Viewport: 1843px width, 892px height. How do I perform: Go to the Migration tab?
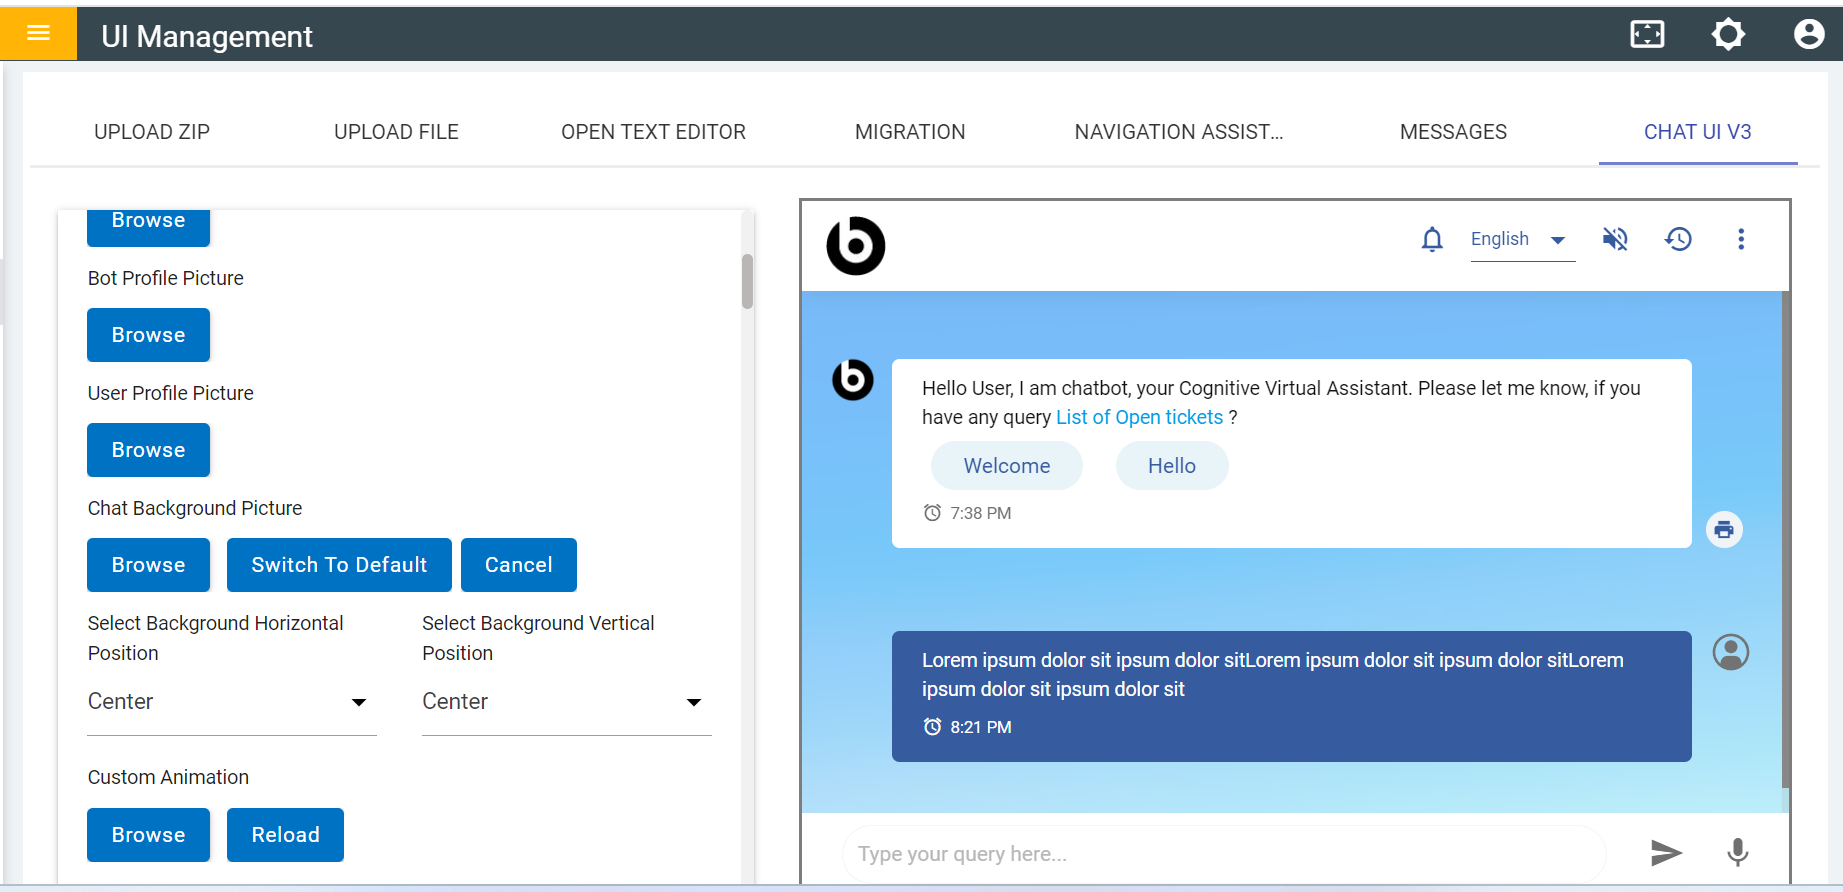(x=910, y=132)
